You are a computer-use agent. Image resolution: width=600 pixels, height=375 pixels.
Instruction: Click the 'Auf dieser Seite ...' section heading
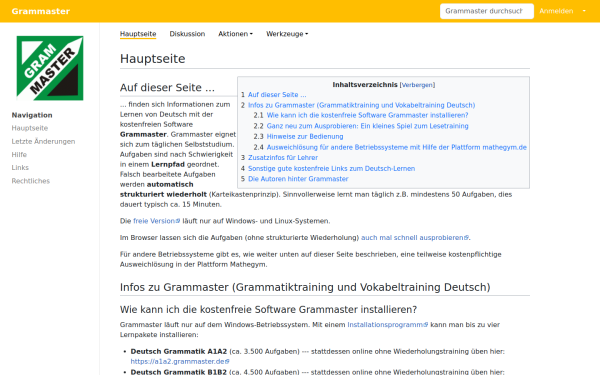pyautogui.click(x=167, y=88)
